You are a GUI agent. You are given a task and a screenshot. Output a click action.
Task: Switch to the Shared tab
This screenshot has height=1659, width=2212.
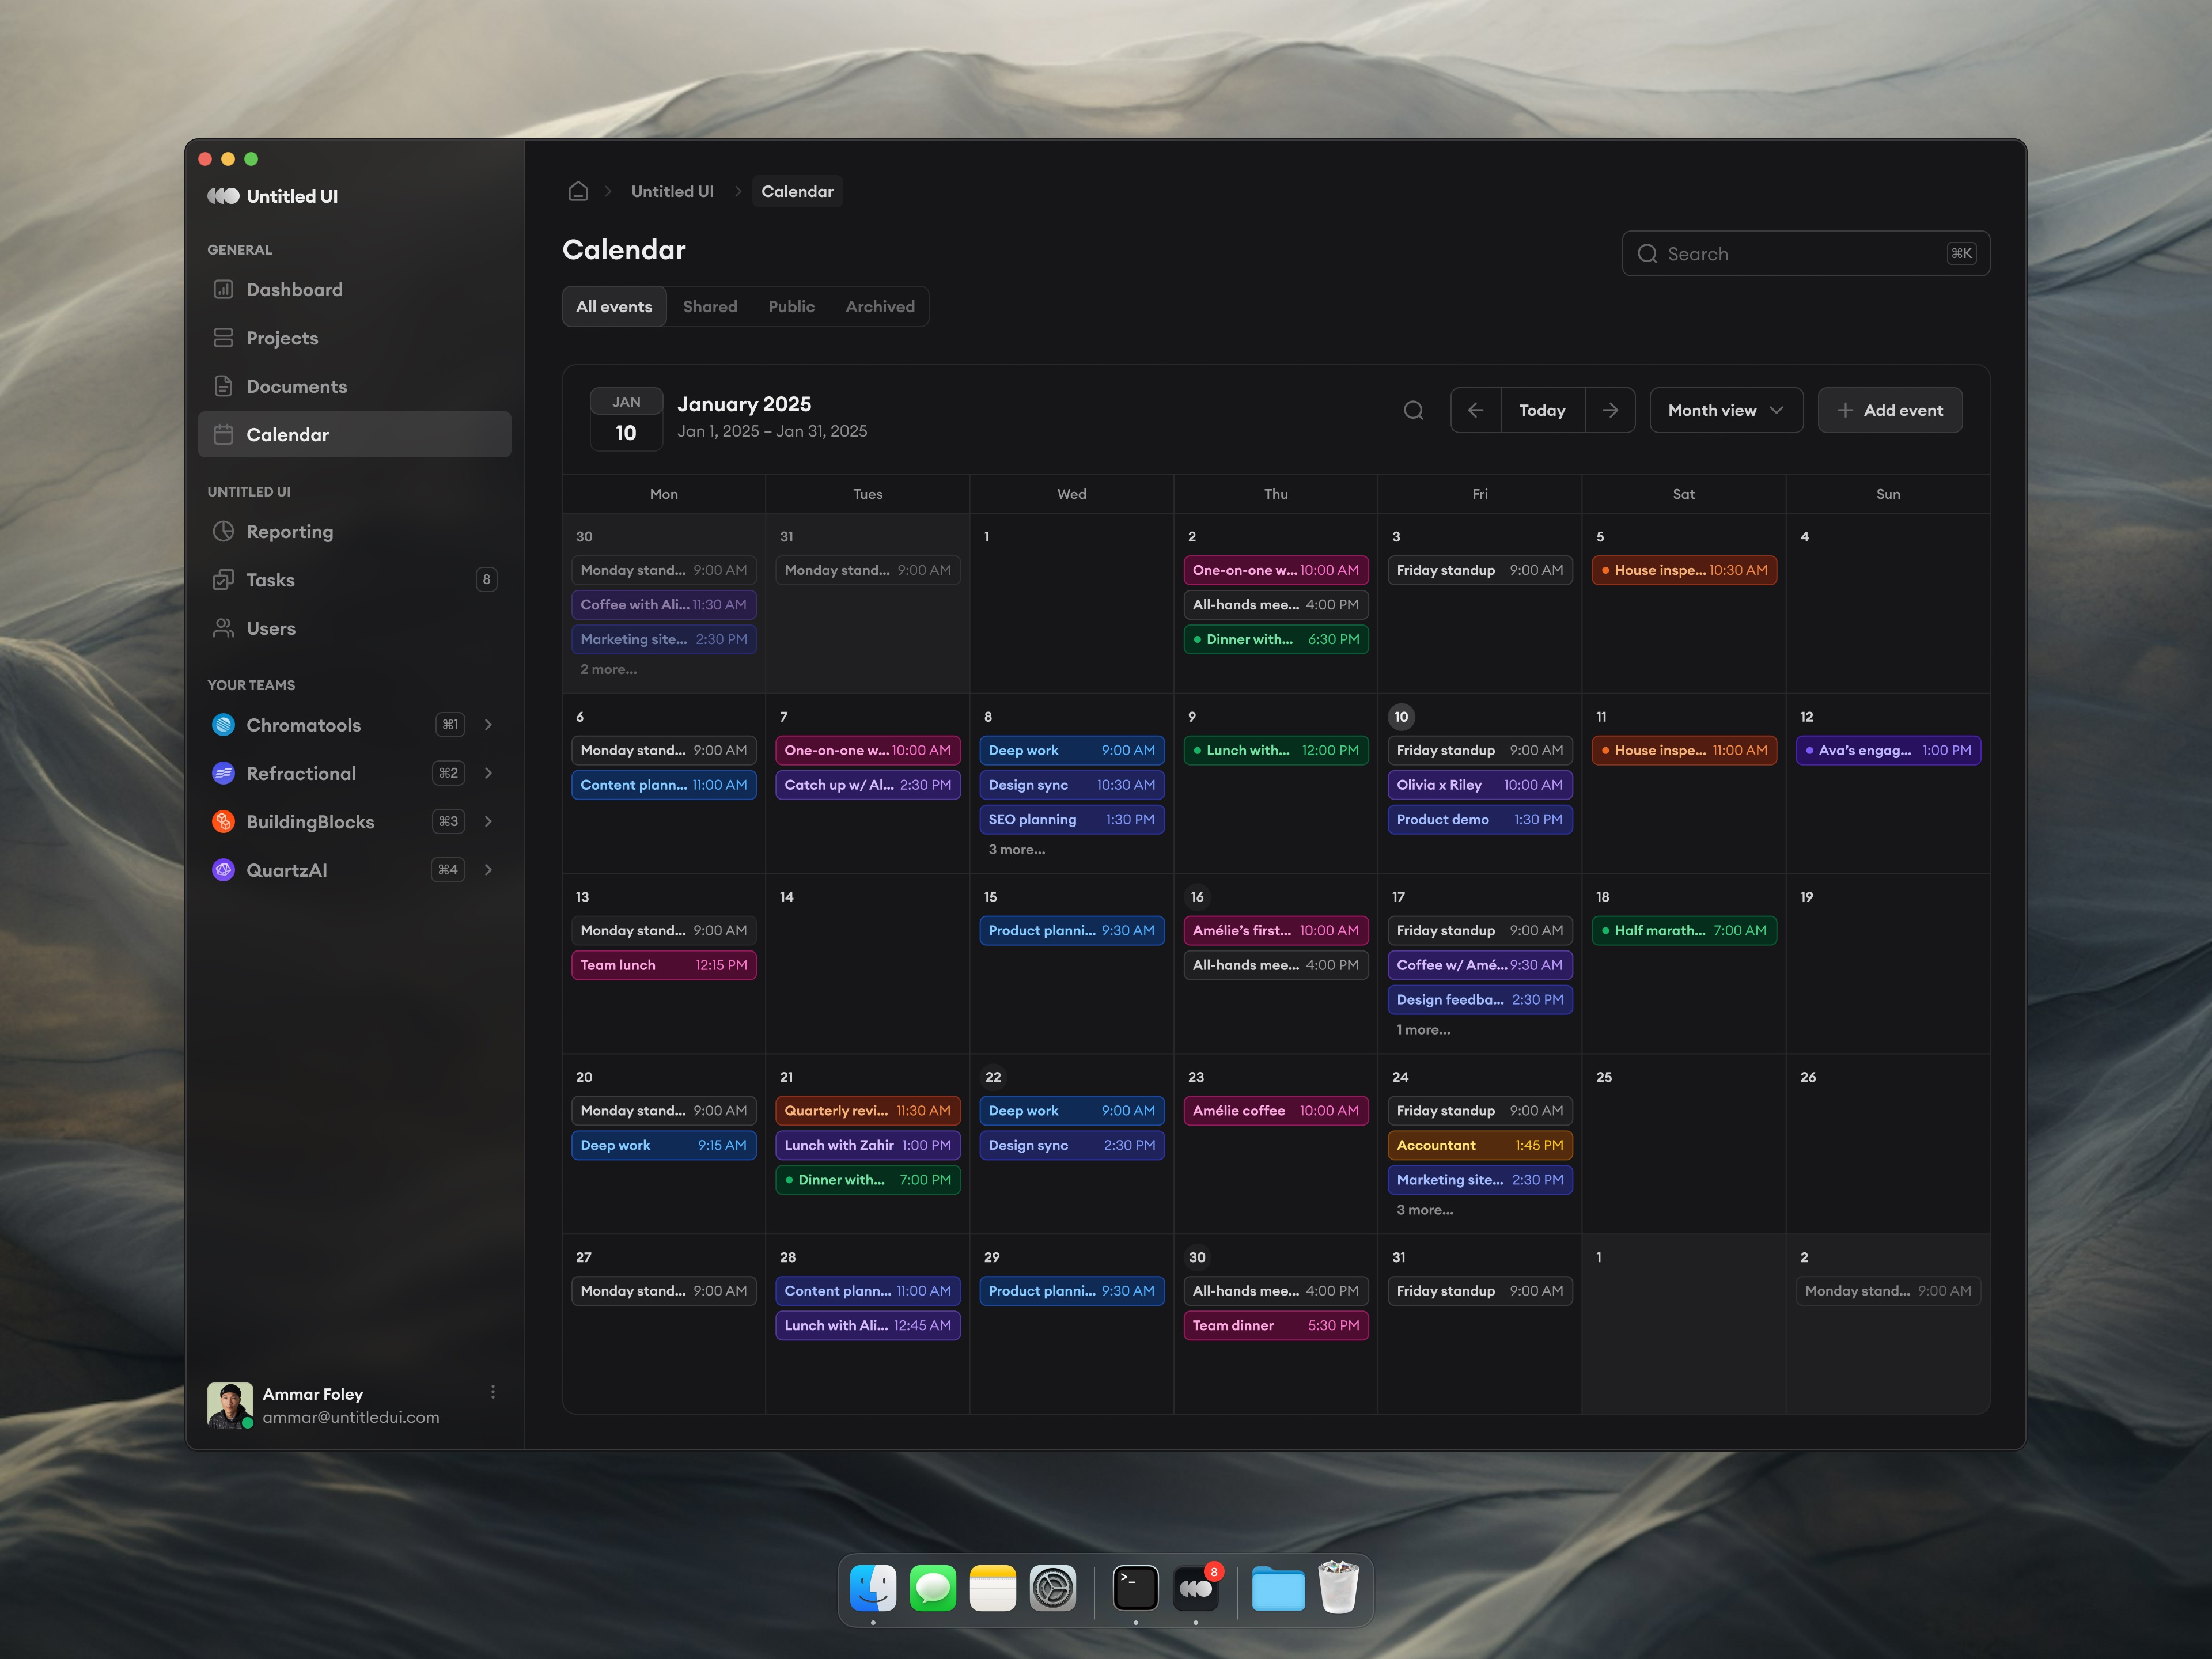pos(710,307)
